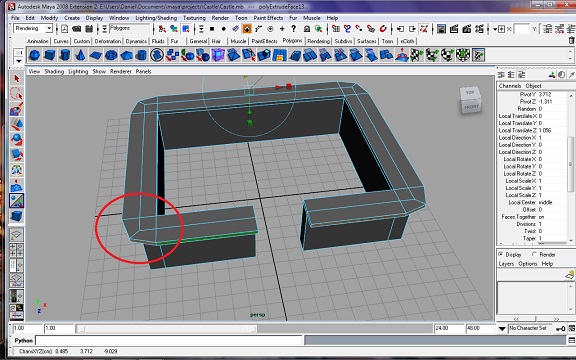Click the purple Smooth cube shelf icon
The image size is (576, 360).
tap(218, 55)
